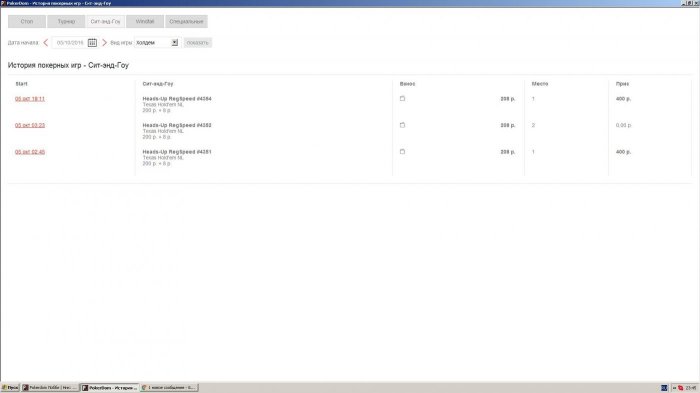Select the Специальные tab
Viewport: 700px width, 393px height.
pyautogui.click(x=186, y=21)
